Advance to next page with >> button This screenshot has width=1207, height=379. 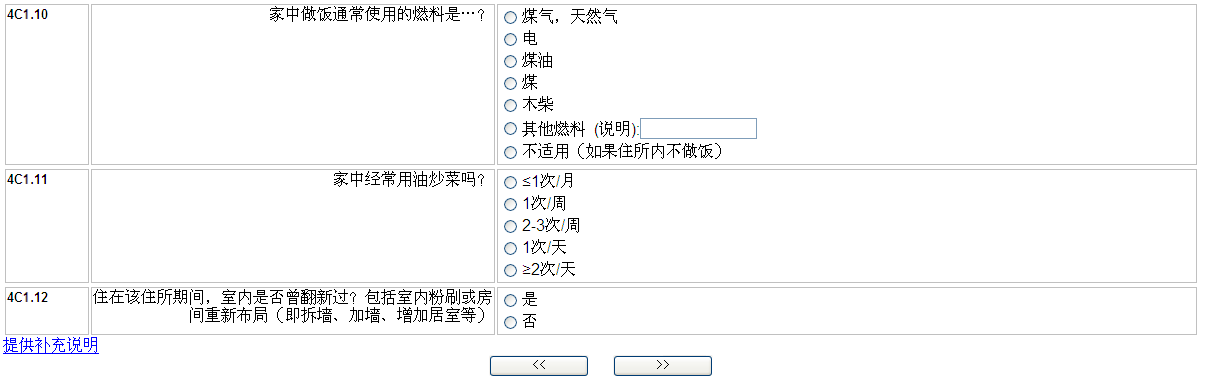(663, 365)
